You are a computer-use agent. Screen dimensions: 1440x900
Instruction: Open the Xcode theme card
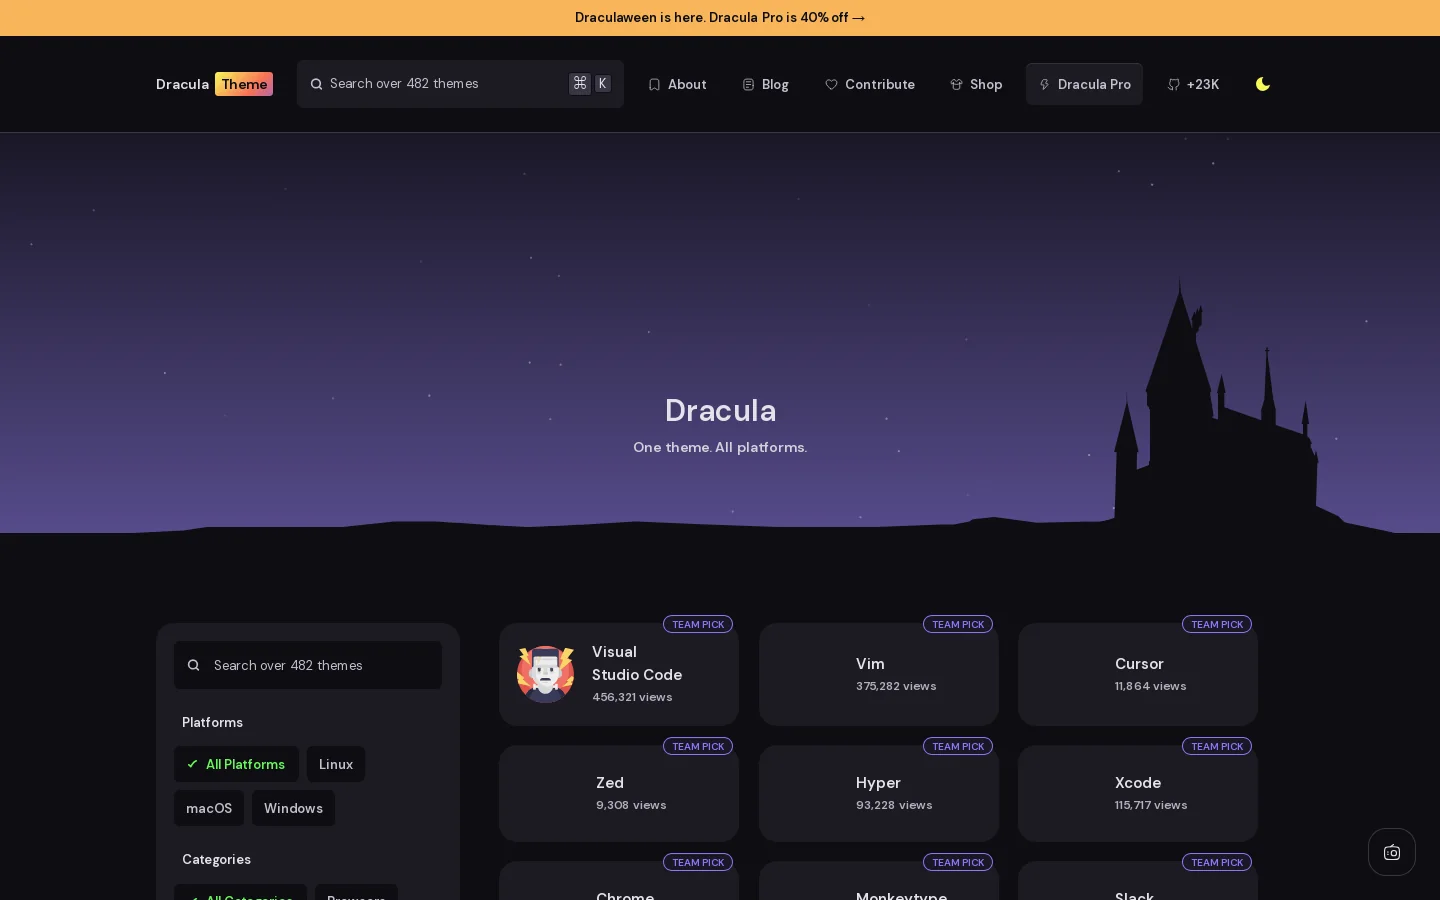[x=1138, y=793]
